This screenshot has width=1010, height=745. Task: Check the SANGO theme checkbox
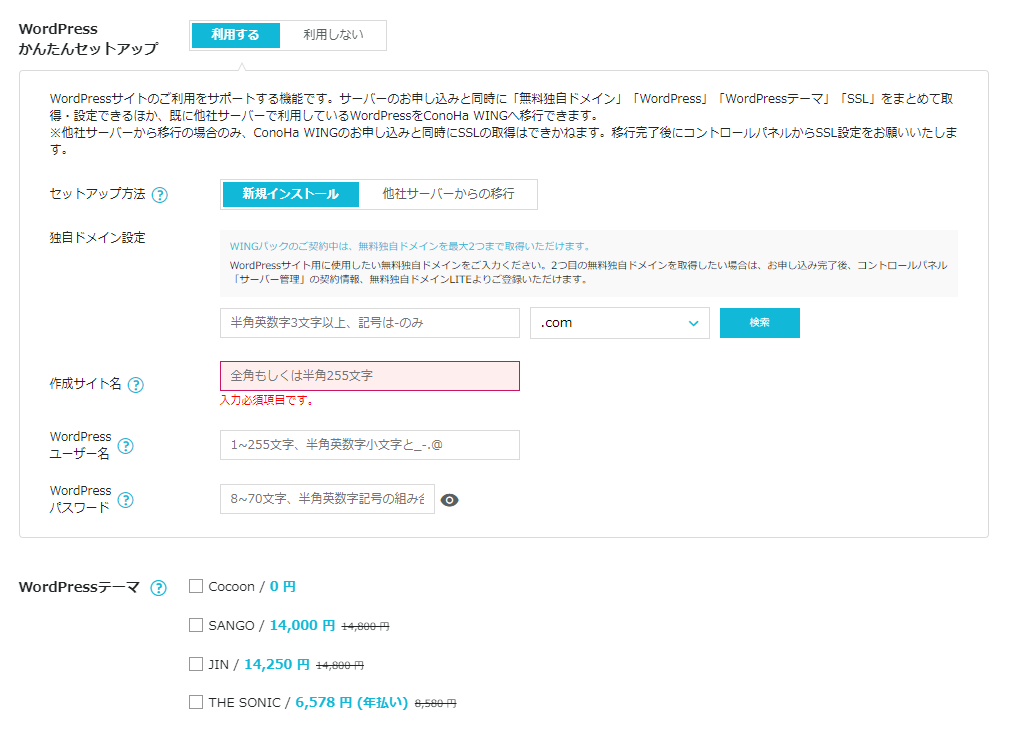[x=196, y=625]
